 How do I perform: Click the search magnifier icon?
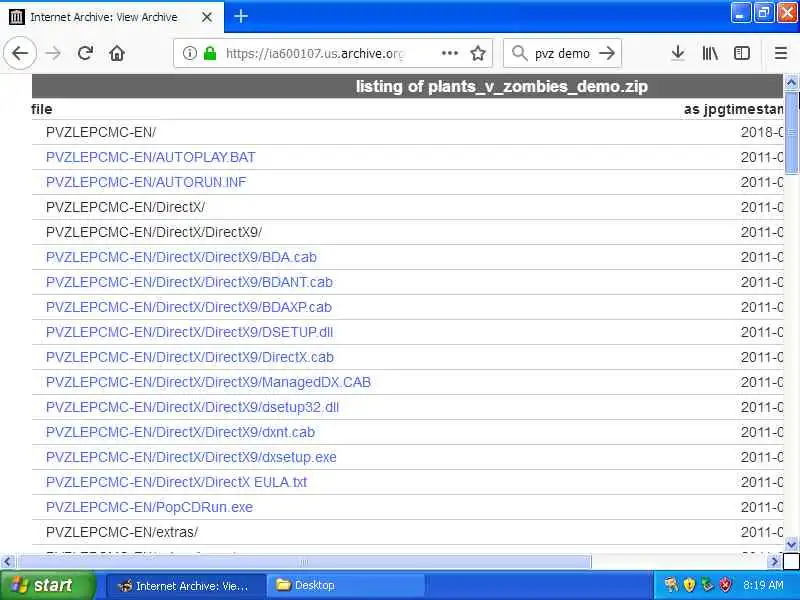click(519, 53)
